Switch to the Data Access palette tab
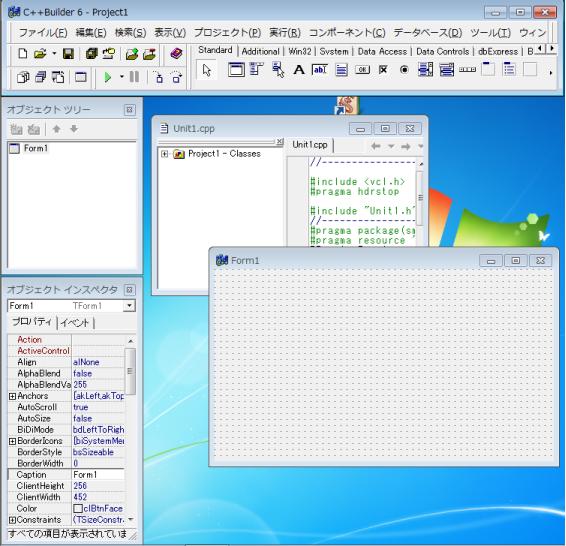 (x=382, y=52)
